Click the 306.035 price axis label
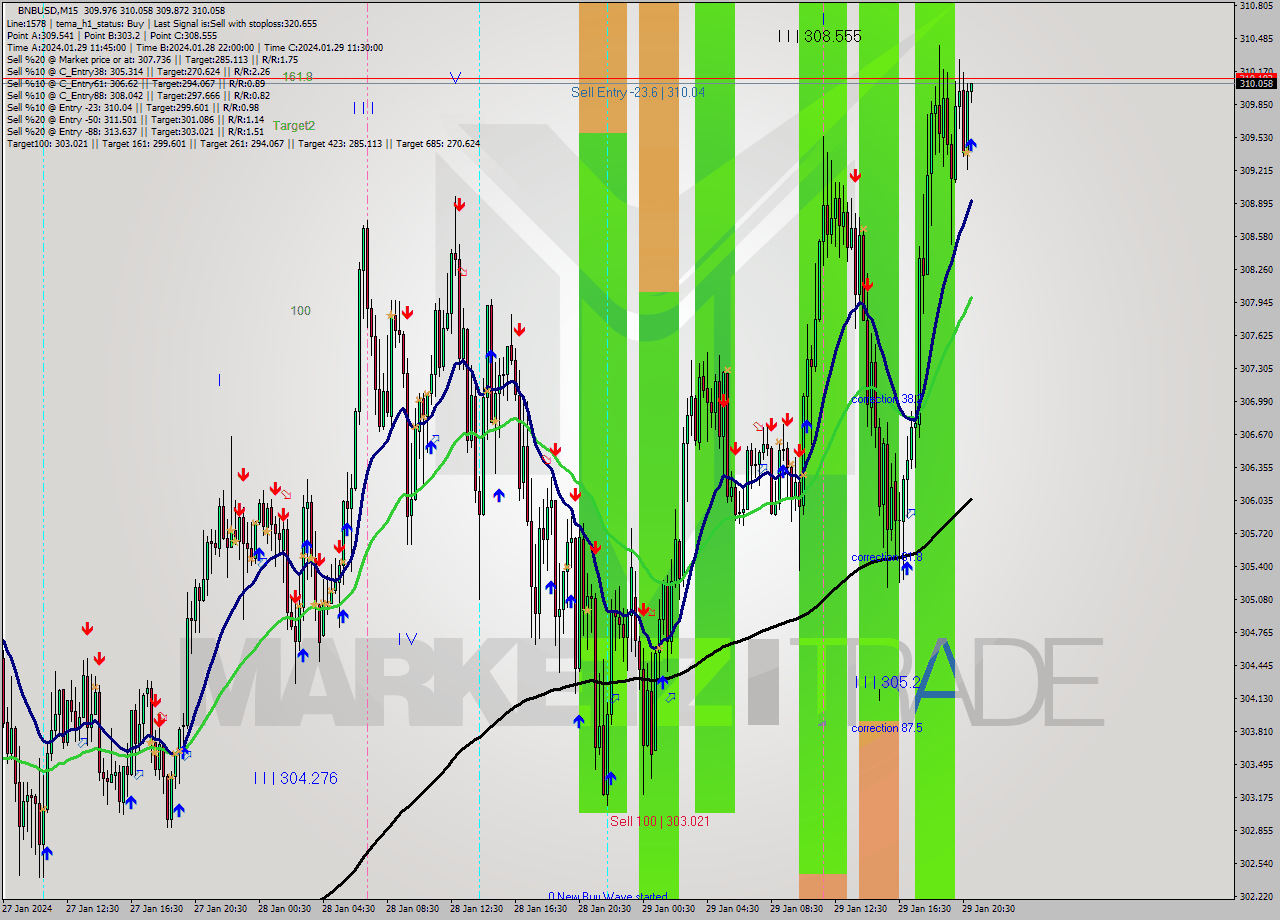The image size is (1280, 920). coord(1256,501)
